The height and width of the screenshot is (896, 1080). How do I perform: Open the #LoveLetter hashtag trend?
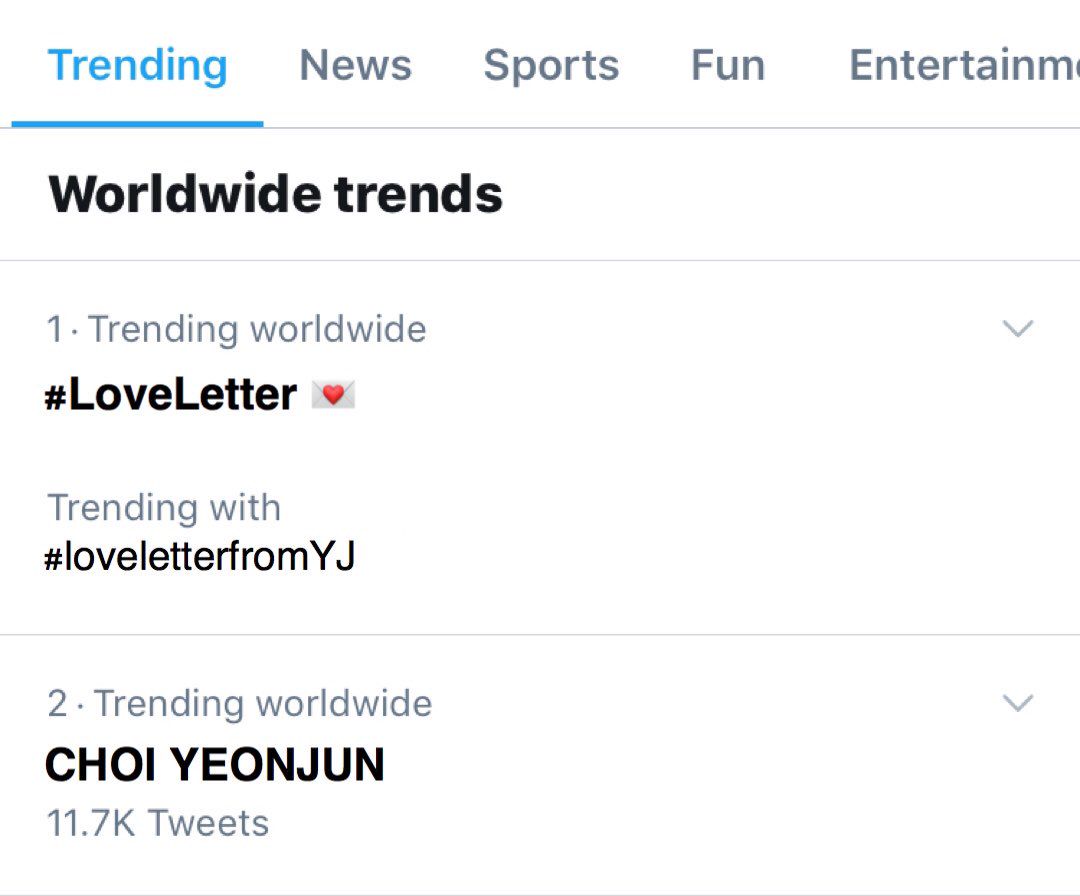(x=170, y=395)
